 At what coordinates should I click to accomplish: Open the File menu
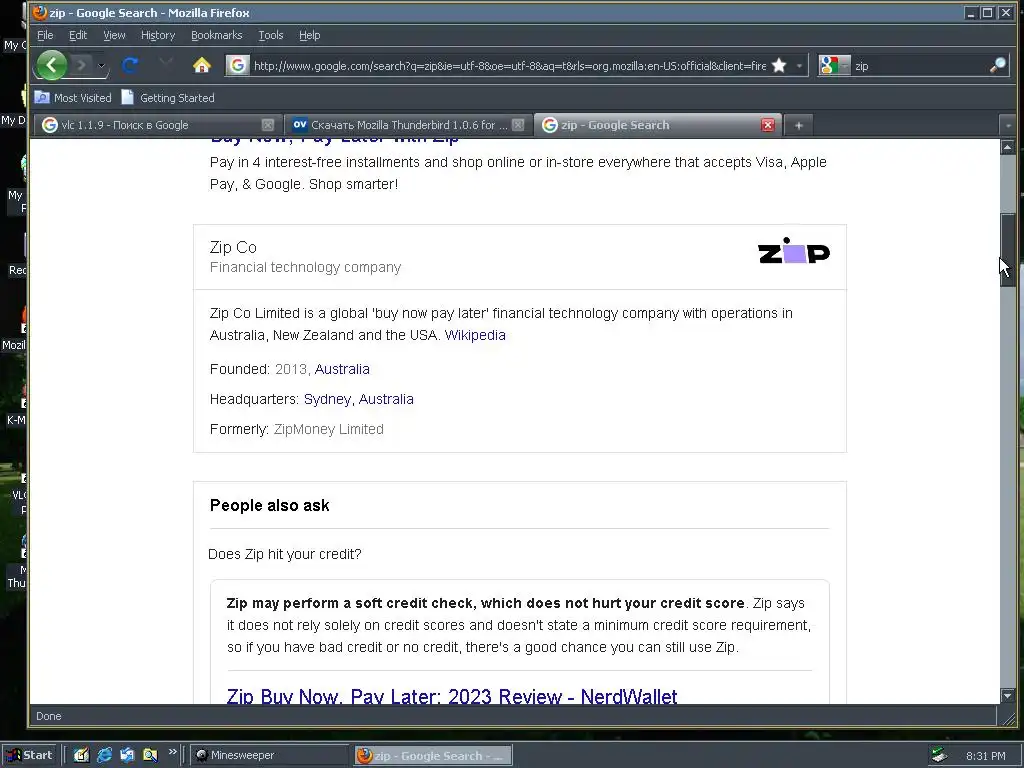tap(45, 35)
